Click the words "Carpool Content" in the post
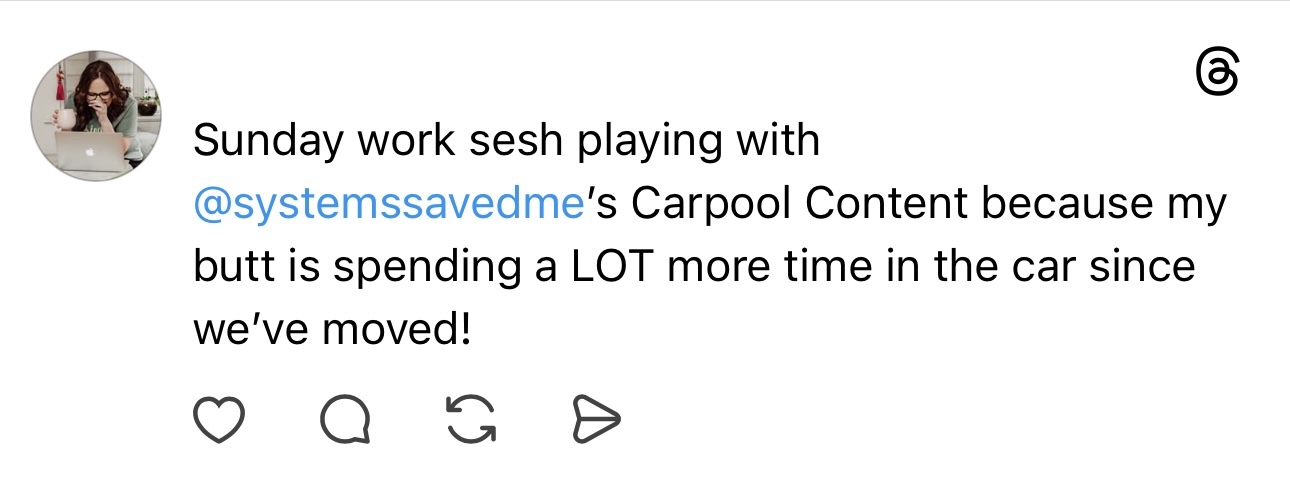1290x480 pixels. [x=800, y=204]
